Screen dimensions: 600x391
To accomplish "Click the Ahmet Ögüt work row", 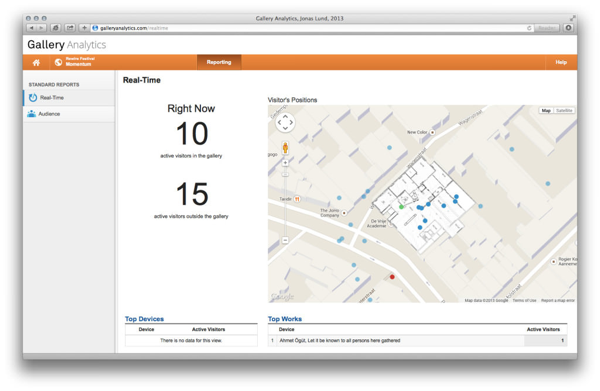I will [x=417, y=340].
